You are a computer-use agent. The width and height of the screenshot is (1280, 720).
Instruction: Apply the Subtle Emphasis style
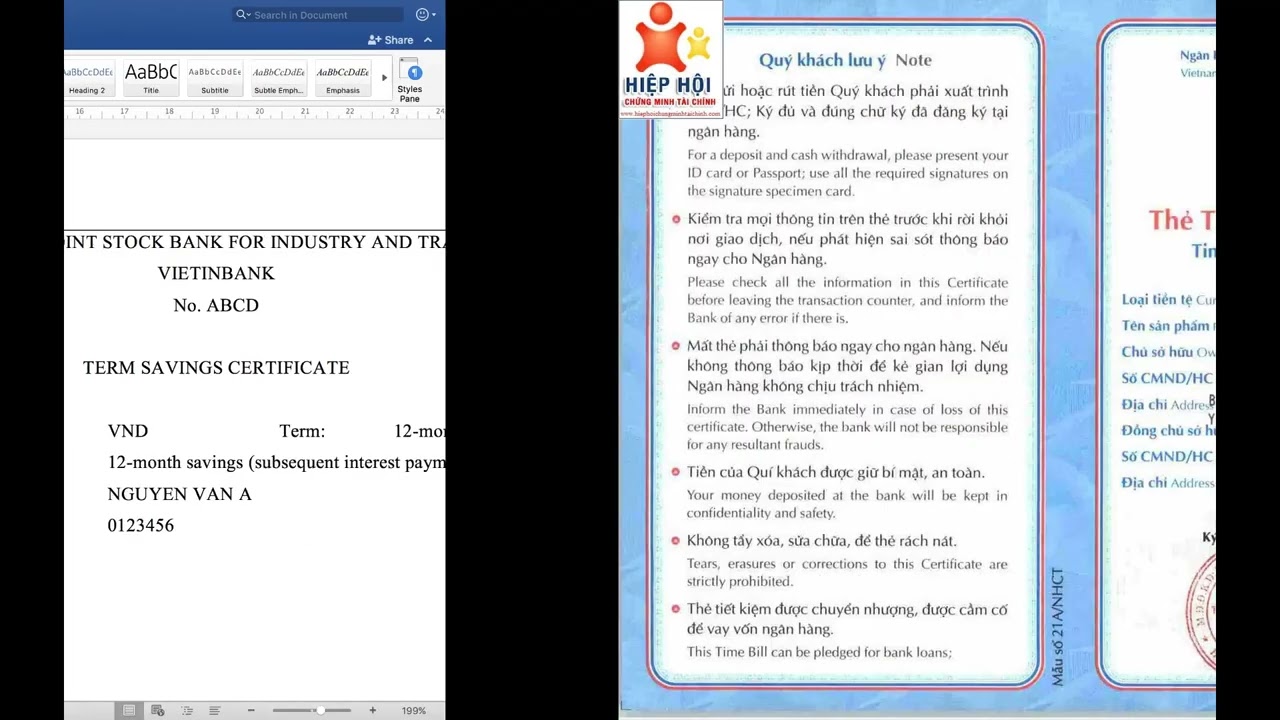pyautogui.click(x=279, y=79)
